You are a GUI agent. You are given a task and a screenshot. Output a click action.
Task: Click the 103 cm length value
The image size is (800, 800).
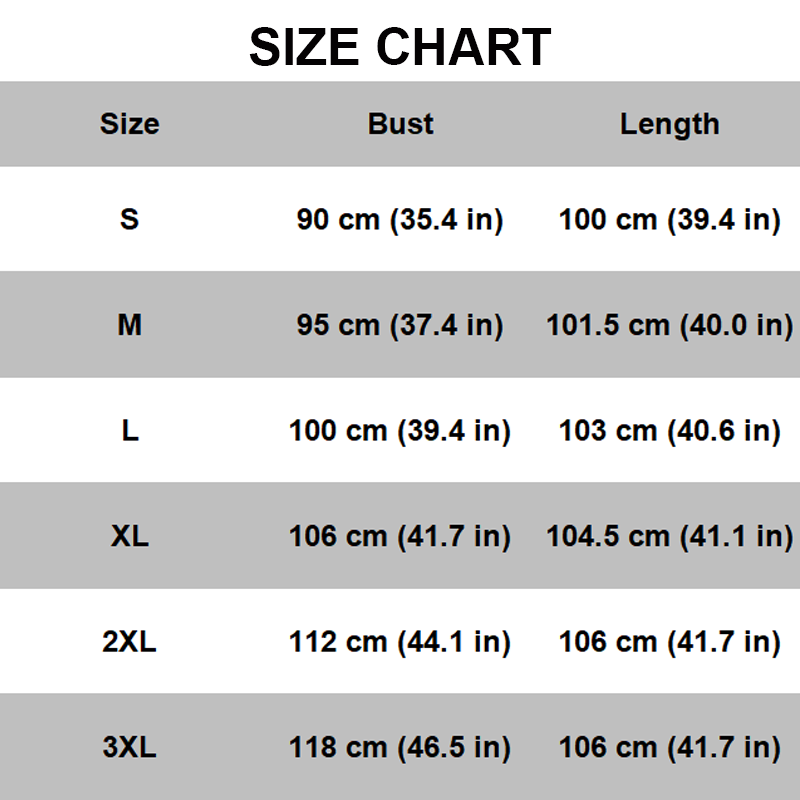(x=669, y=432)
